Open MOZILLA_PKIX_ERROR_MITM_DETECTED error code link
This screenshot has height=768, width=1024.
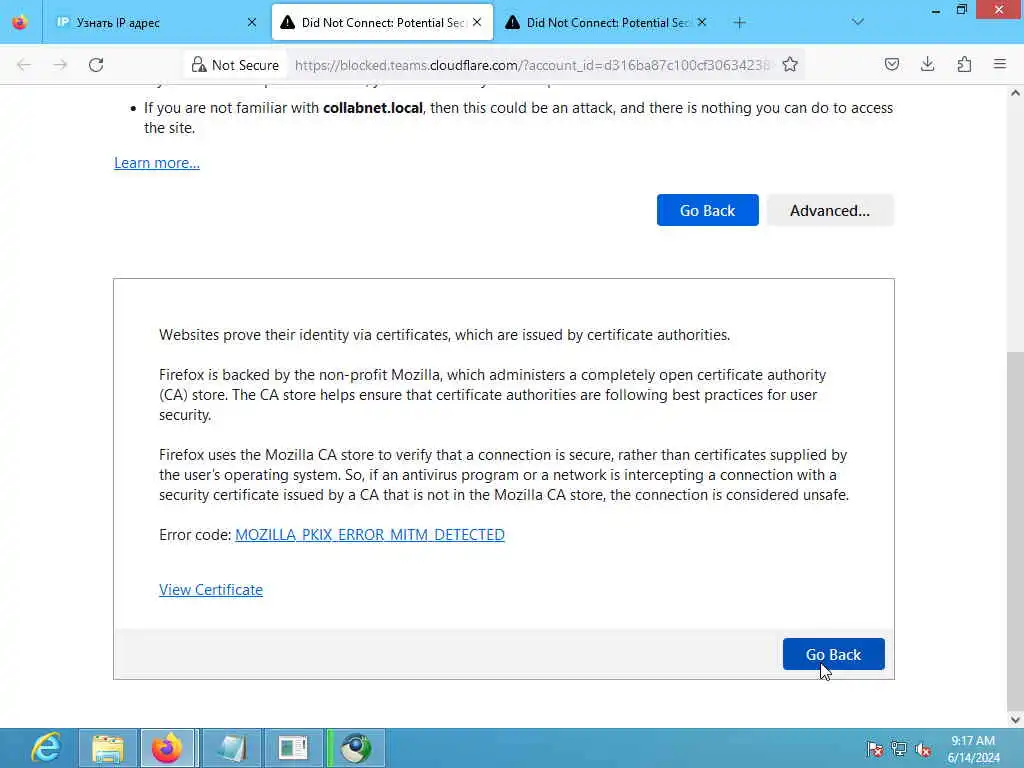click(x=370, y=535)
